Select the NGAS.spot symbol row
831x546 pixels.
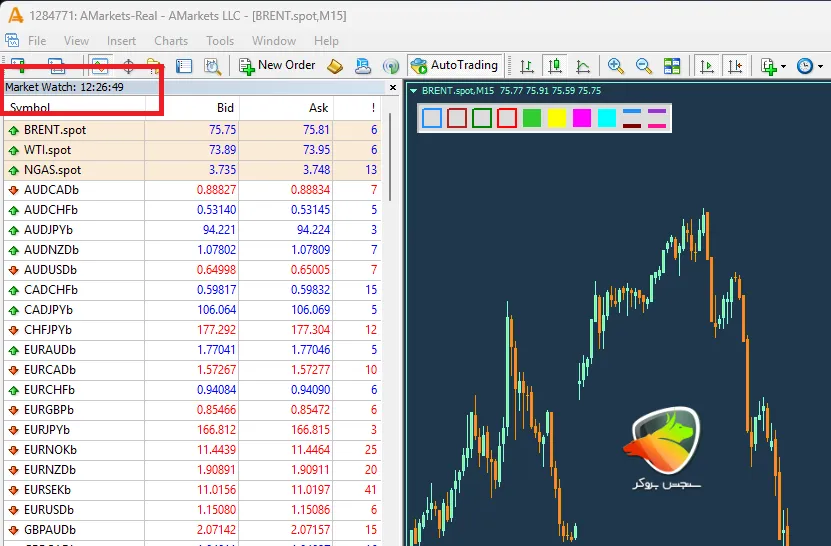tap(192, 170)
